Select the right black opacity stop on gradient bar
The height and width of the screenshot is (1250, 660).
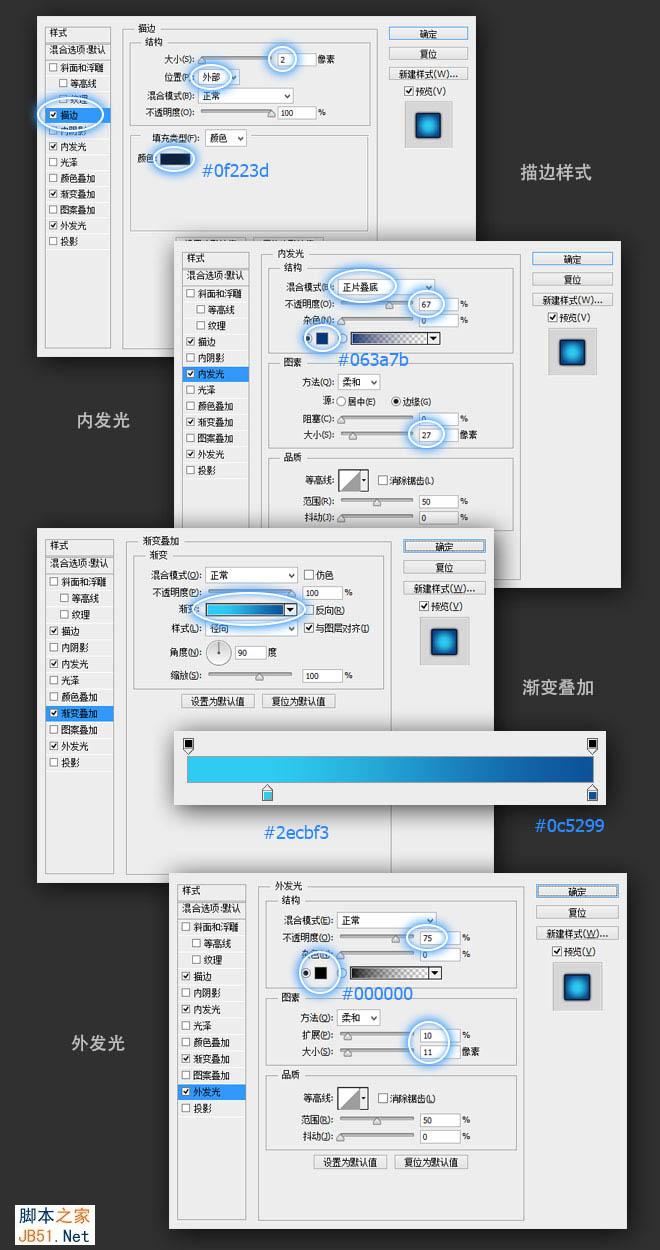592,745
